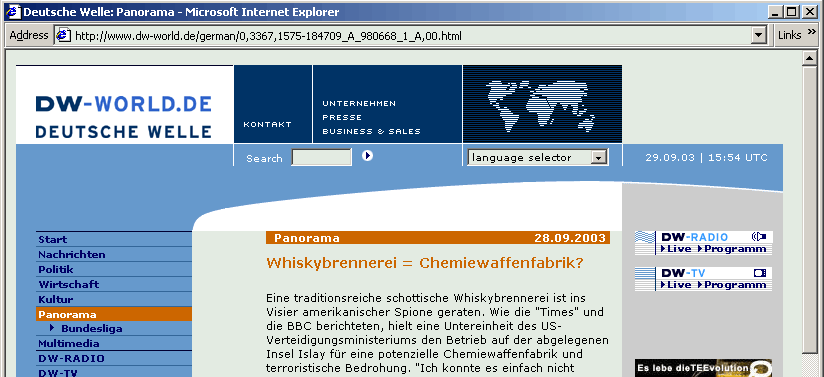Viewport: 824px width, 377px height.
Task: Click the DW-RADIO speaker icon
Action: tap(759, 237)
